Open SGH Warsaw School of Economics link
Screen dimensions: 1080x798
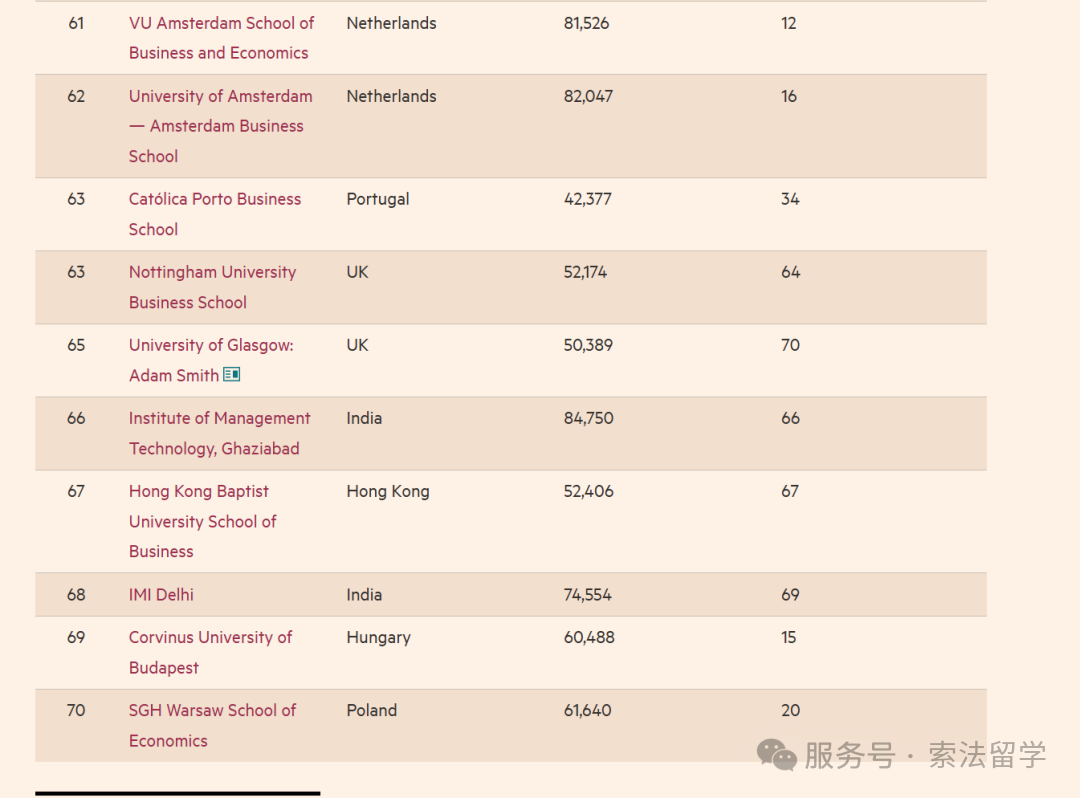[212, 725]
